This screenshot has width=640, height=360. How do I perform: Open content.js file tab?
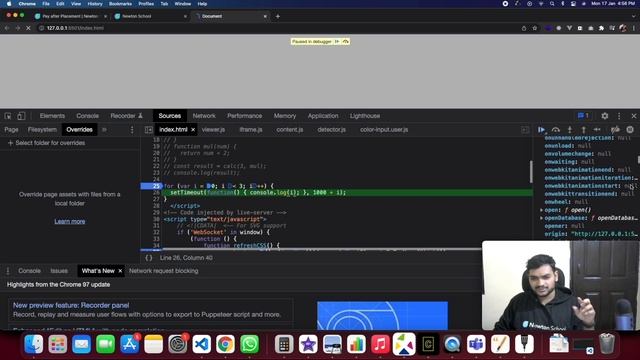[x=290, y=130]
